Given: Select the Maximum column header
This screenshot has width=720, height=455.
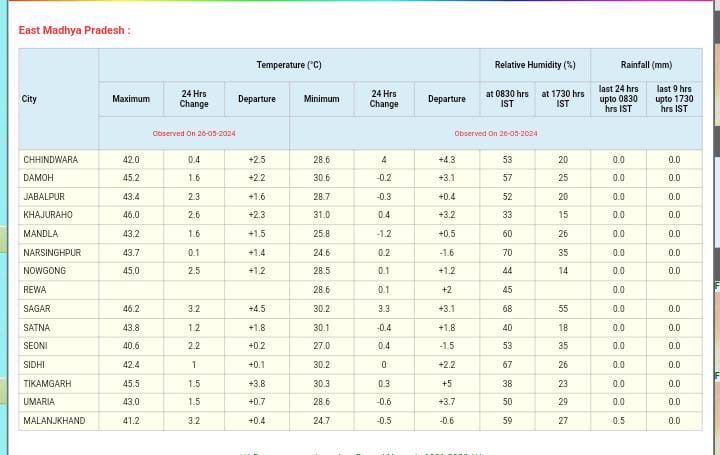Looking at the screenshot, I should pos(131,99).
